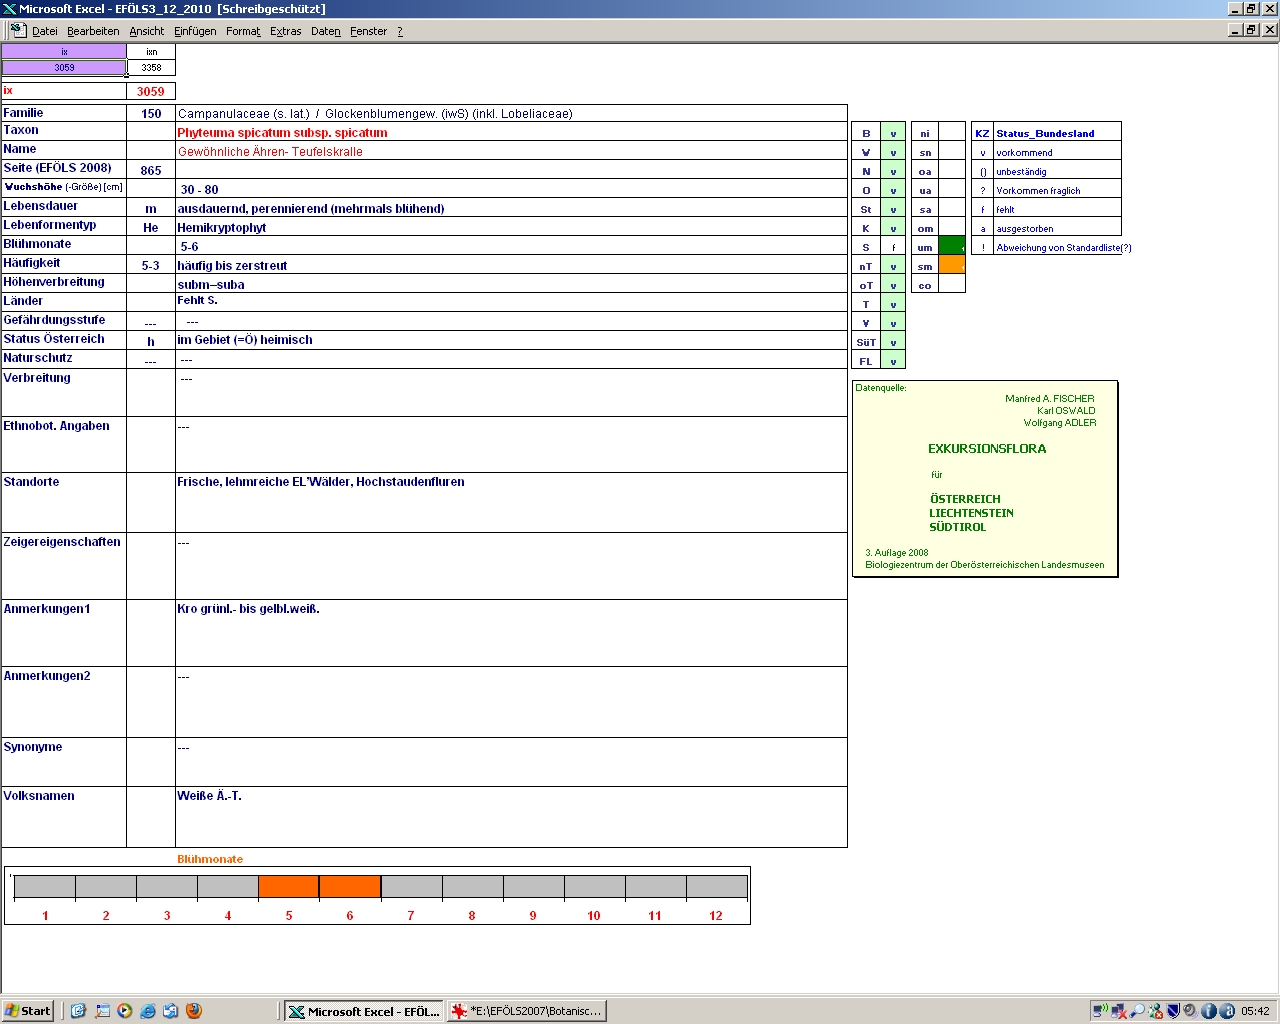
Task: Open the Excel document icon beside Datei
Action: pos(18,30)
